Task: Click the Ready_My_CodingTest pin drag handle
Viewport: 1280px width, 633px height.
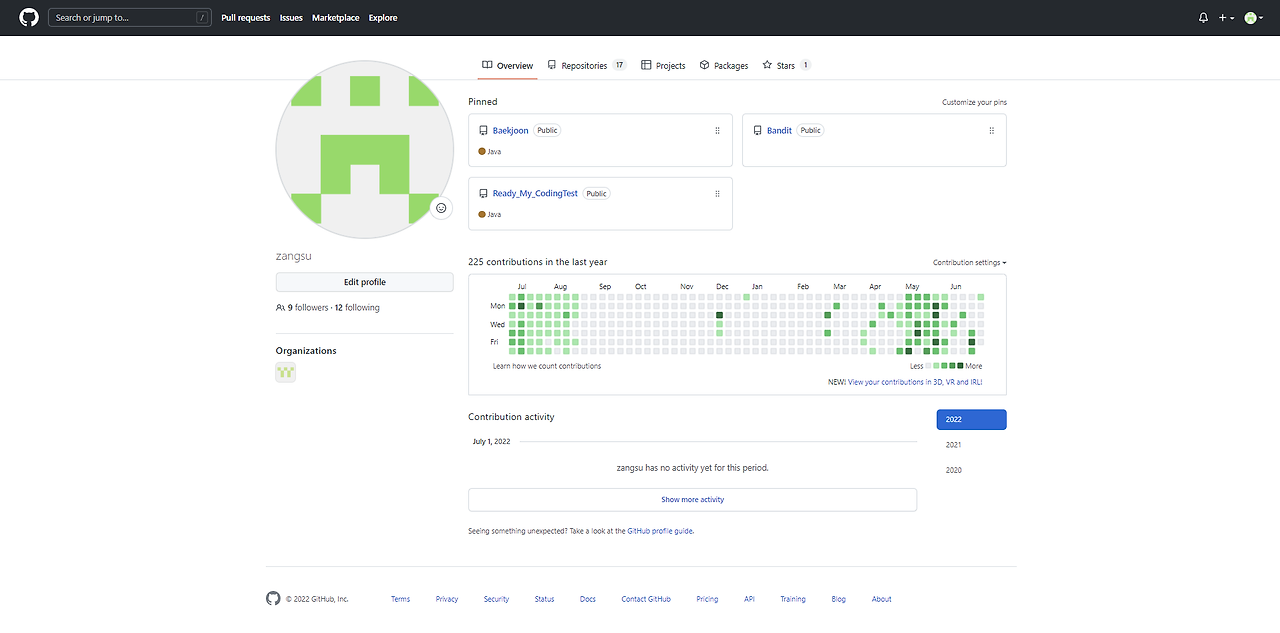Action: [717, 194]
